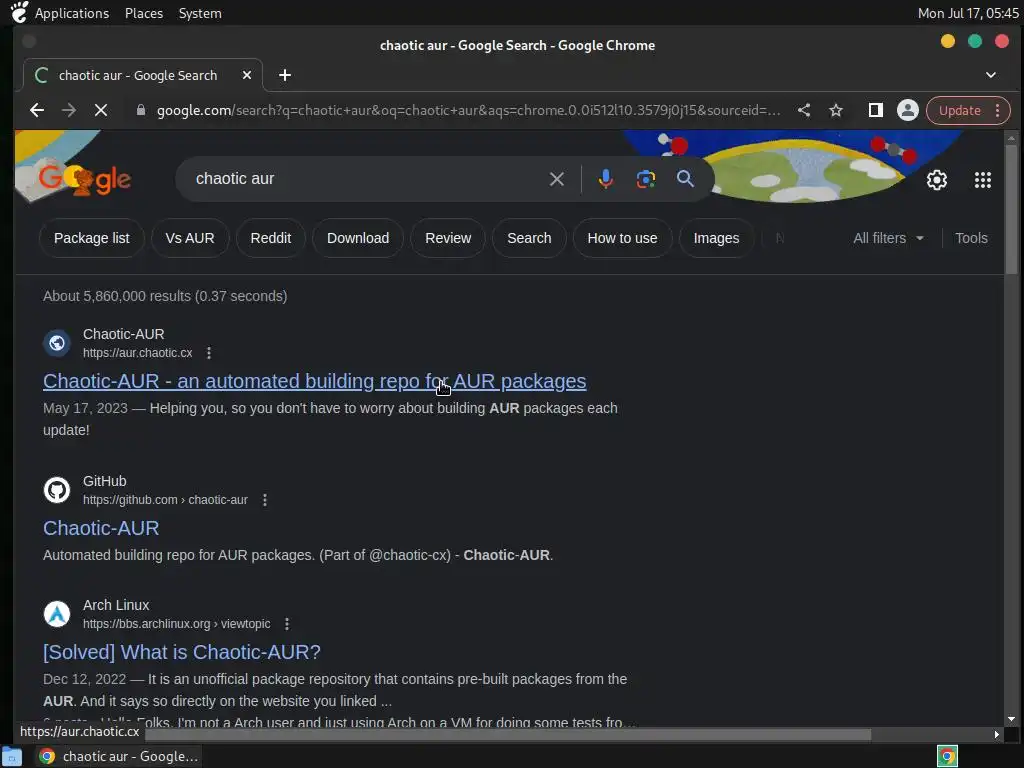1024x768 pixels.
Task: Open new browser tab
Action: (x=285, y=75)
